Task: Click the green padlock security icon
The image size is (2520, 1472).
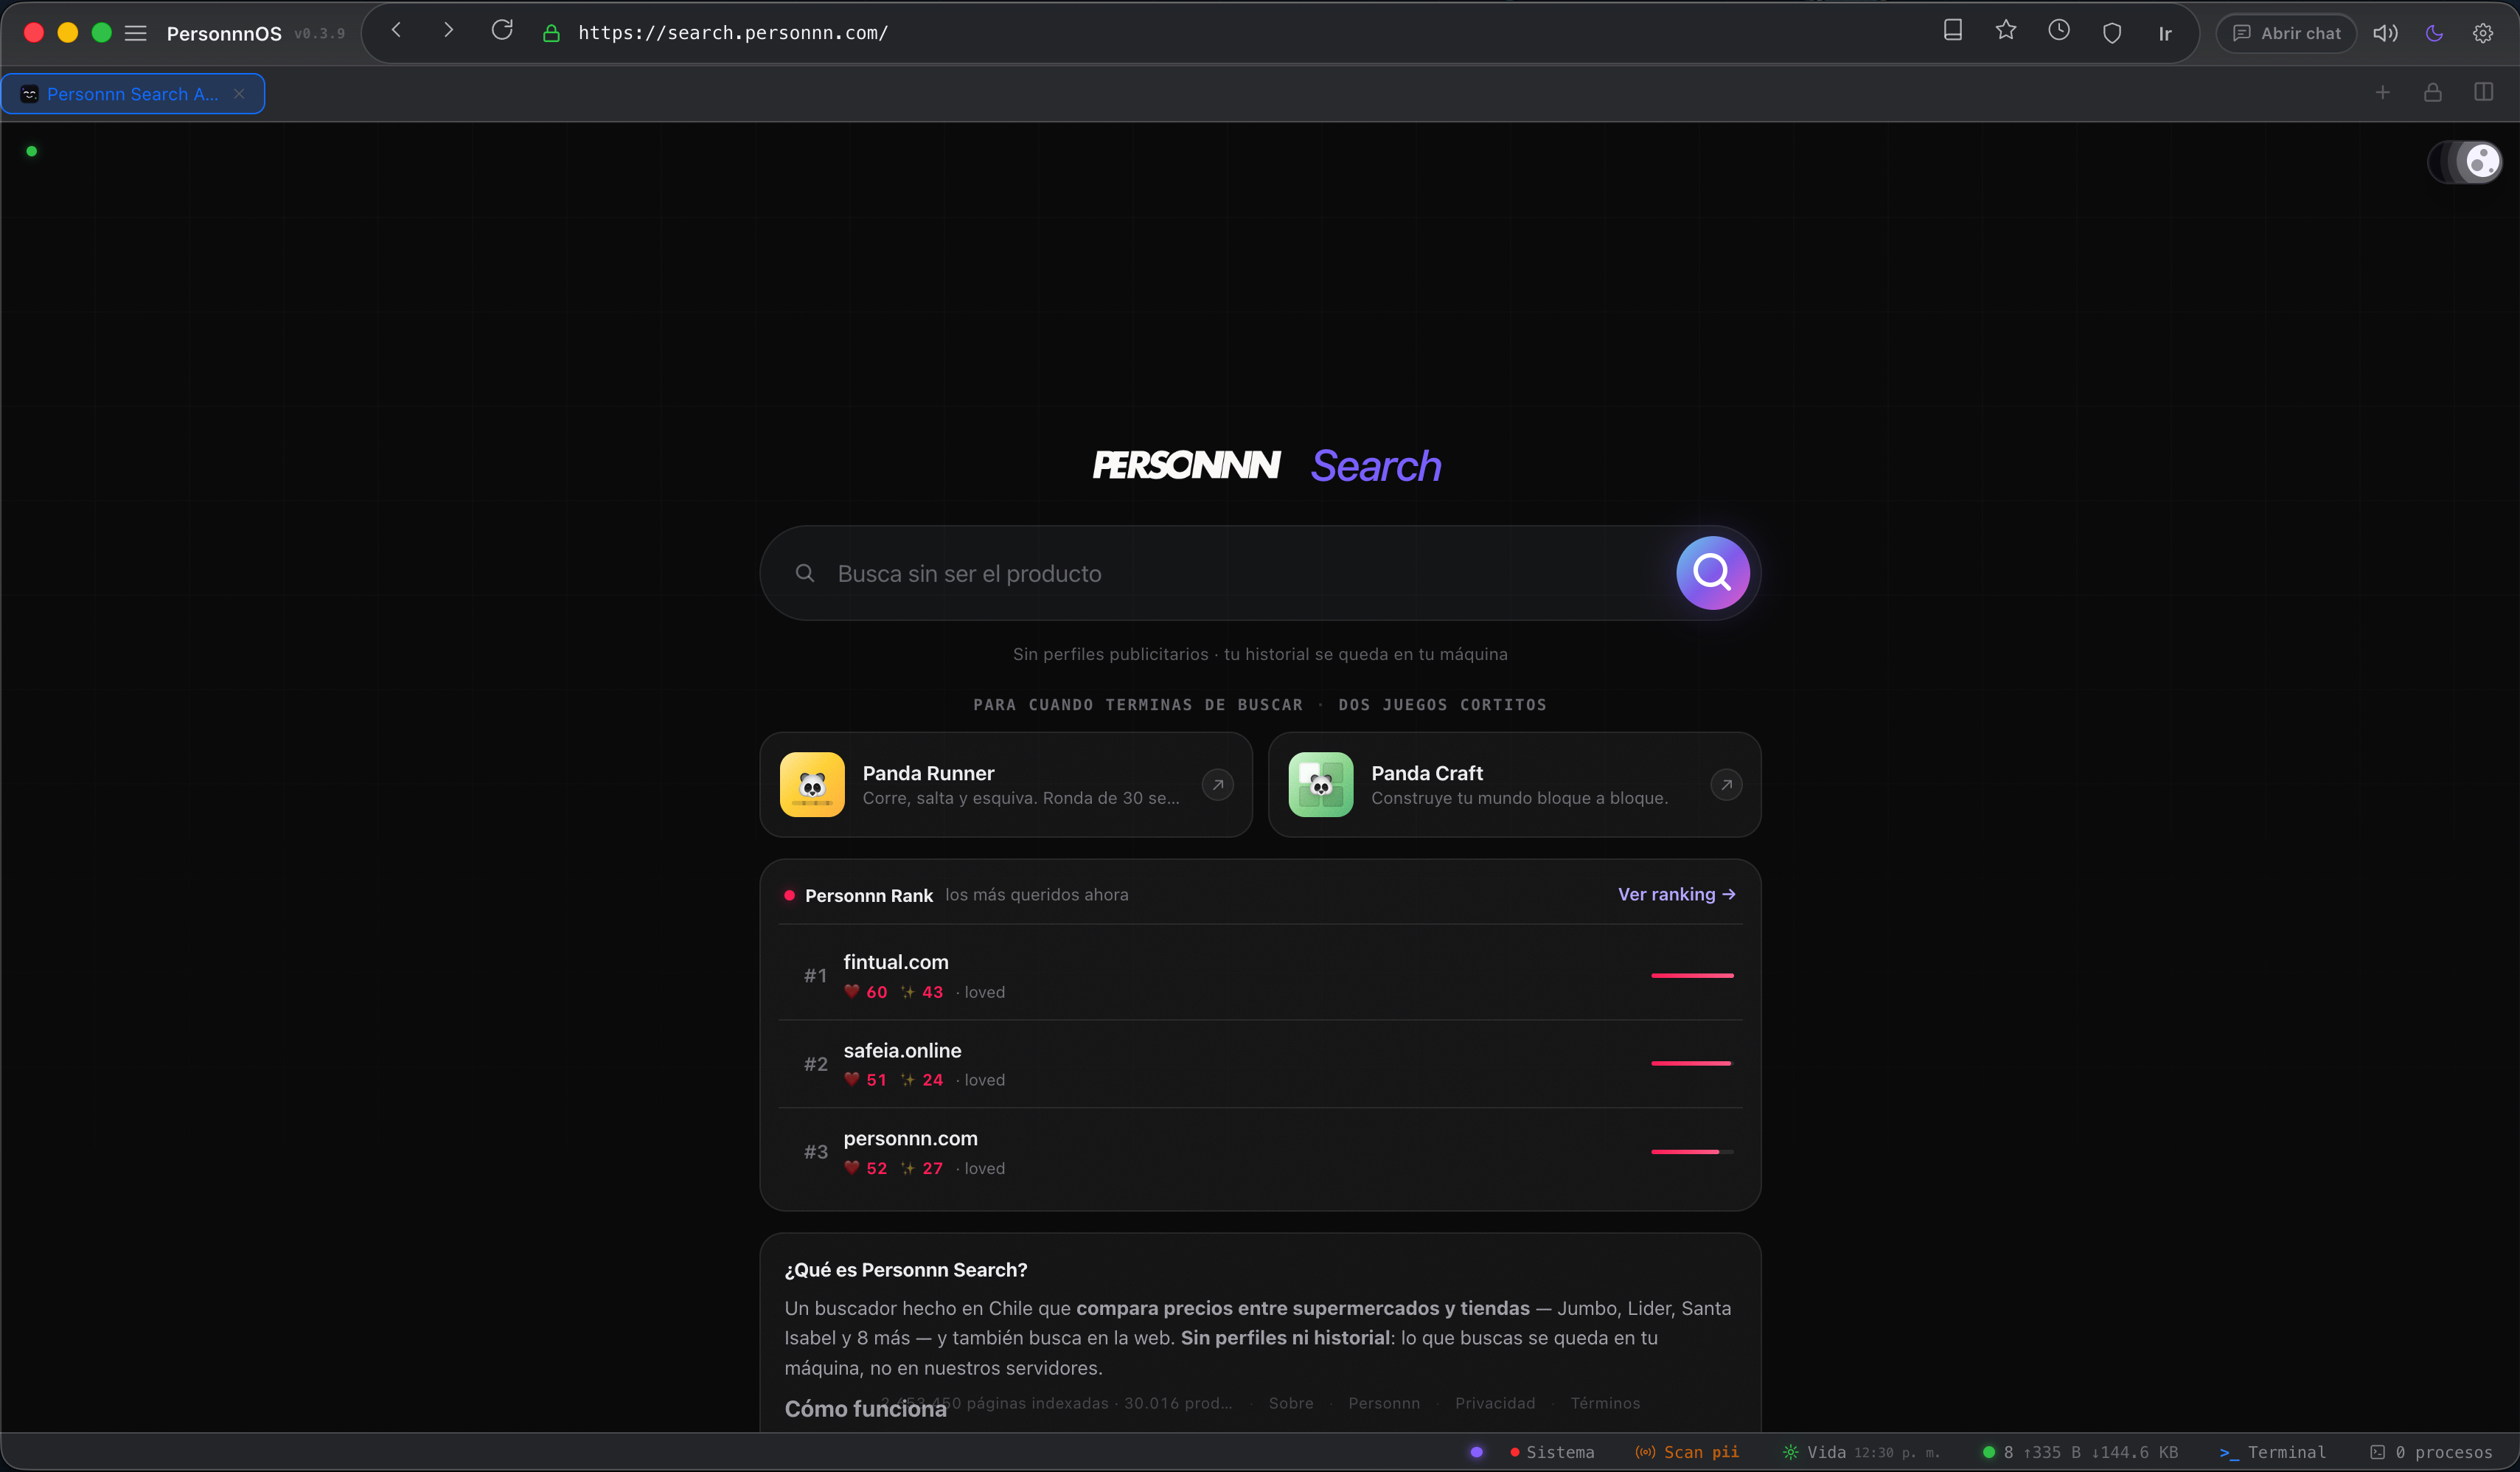Action: [551, 33]
